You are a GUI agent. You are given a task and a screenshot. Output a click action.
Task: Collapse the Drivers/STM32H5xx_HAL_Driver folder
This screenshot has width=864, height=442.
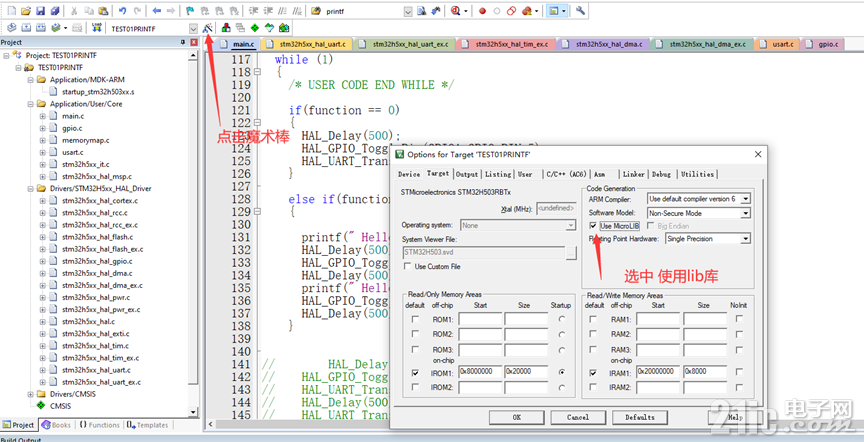(30, 188)
